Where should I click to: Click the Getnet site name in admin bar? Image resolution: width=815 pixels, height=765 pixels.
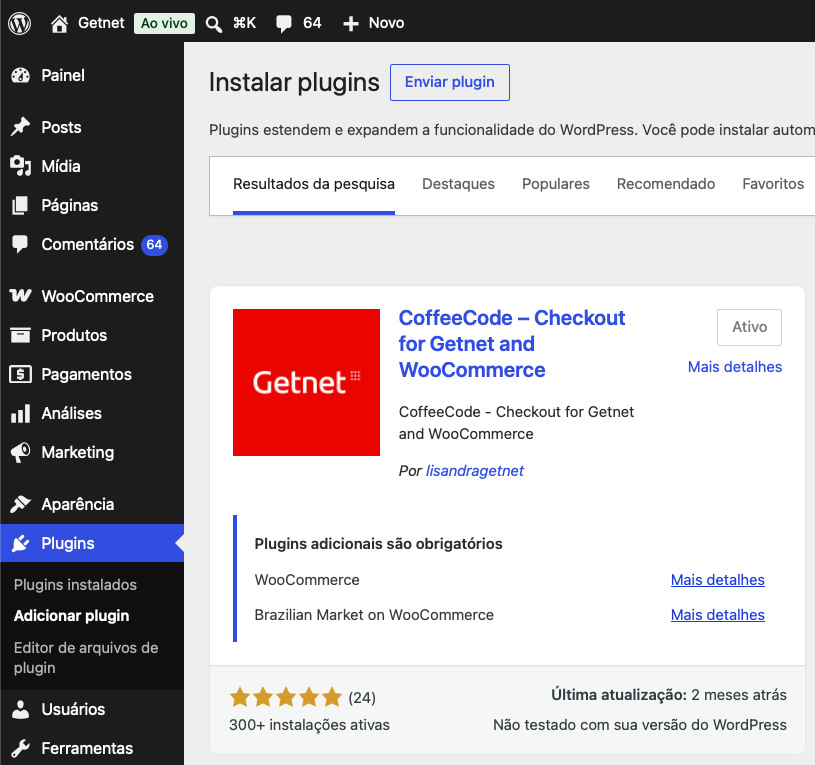coord(101,23)
